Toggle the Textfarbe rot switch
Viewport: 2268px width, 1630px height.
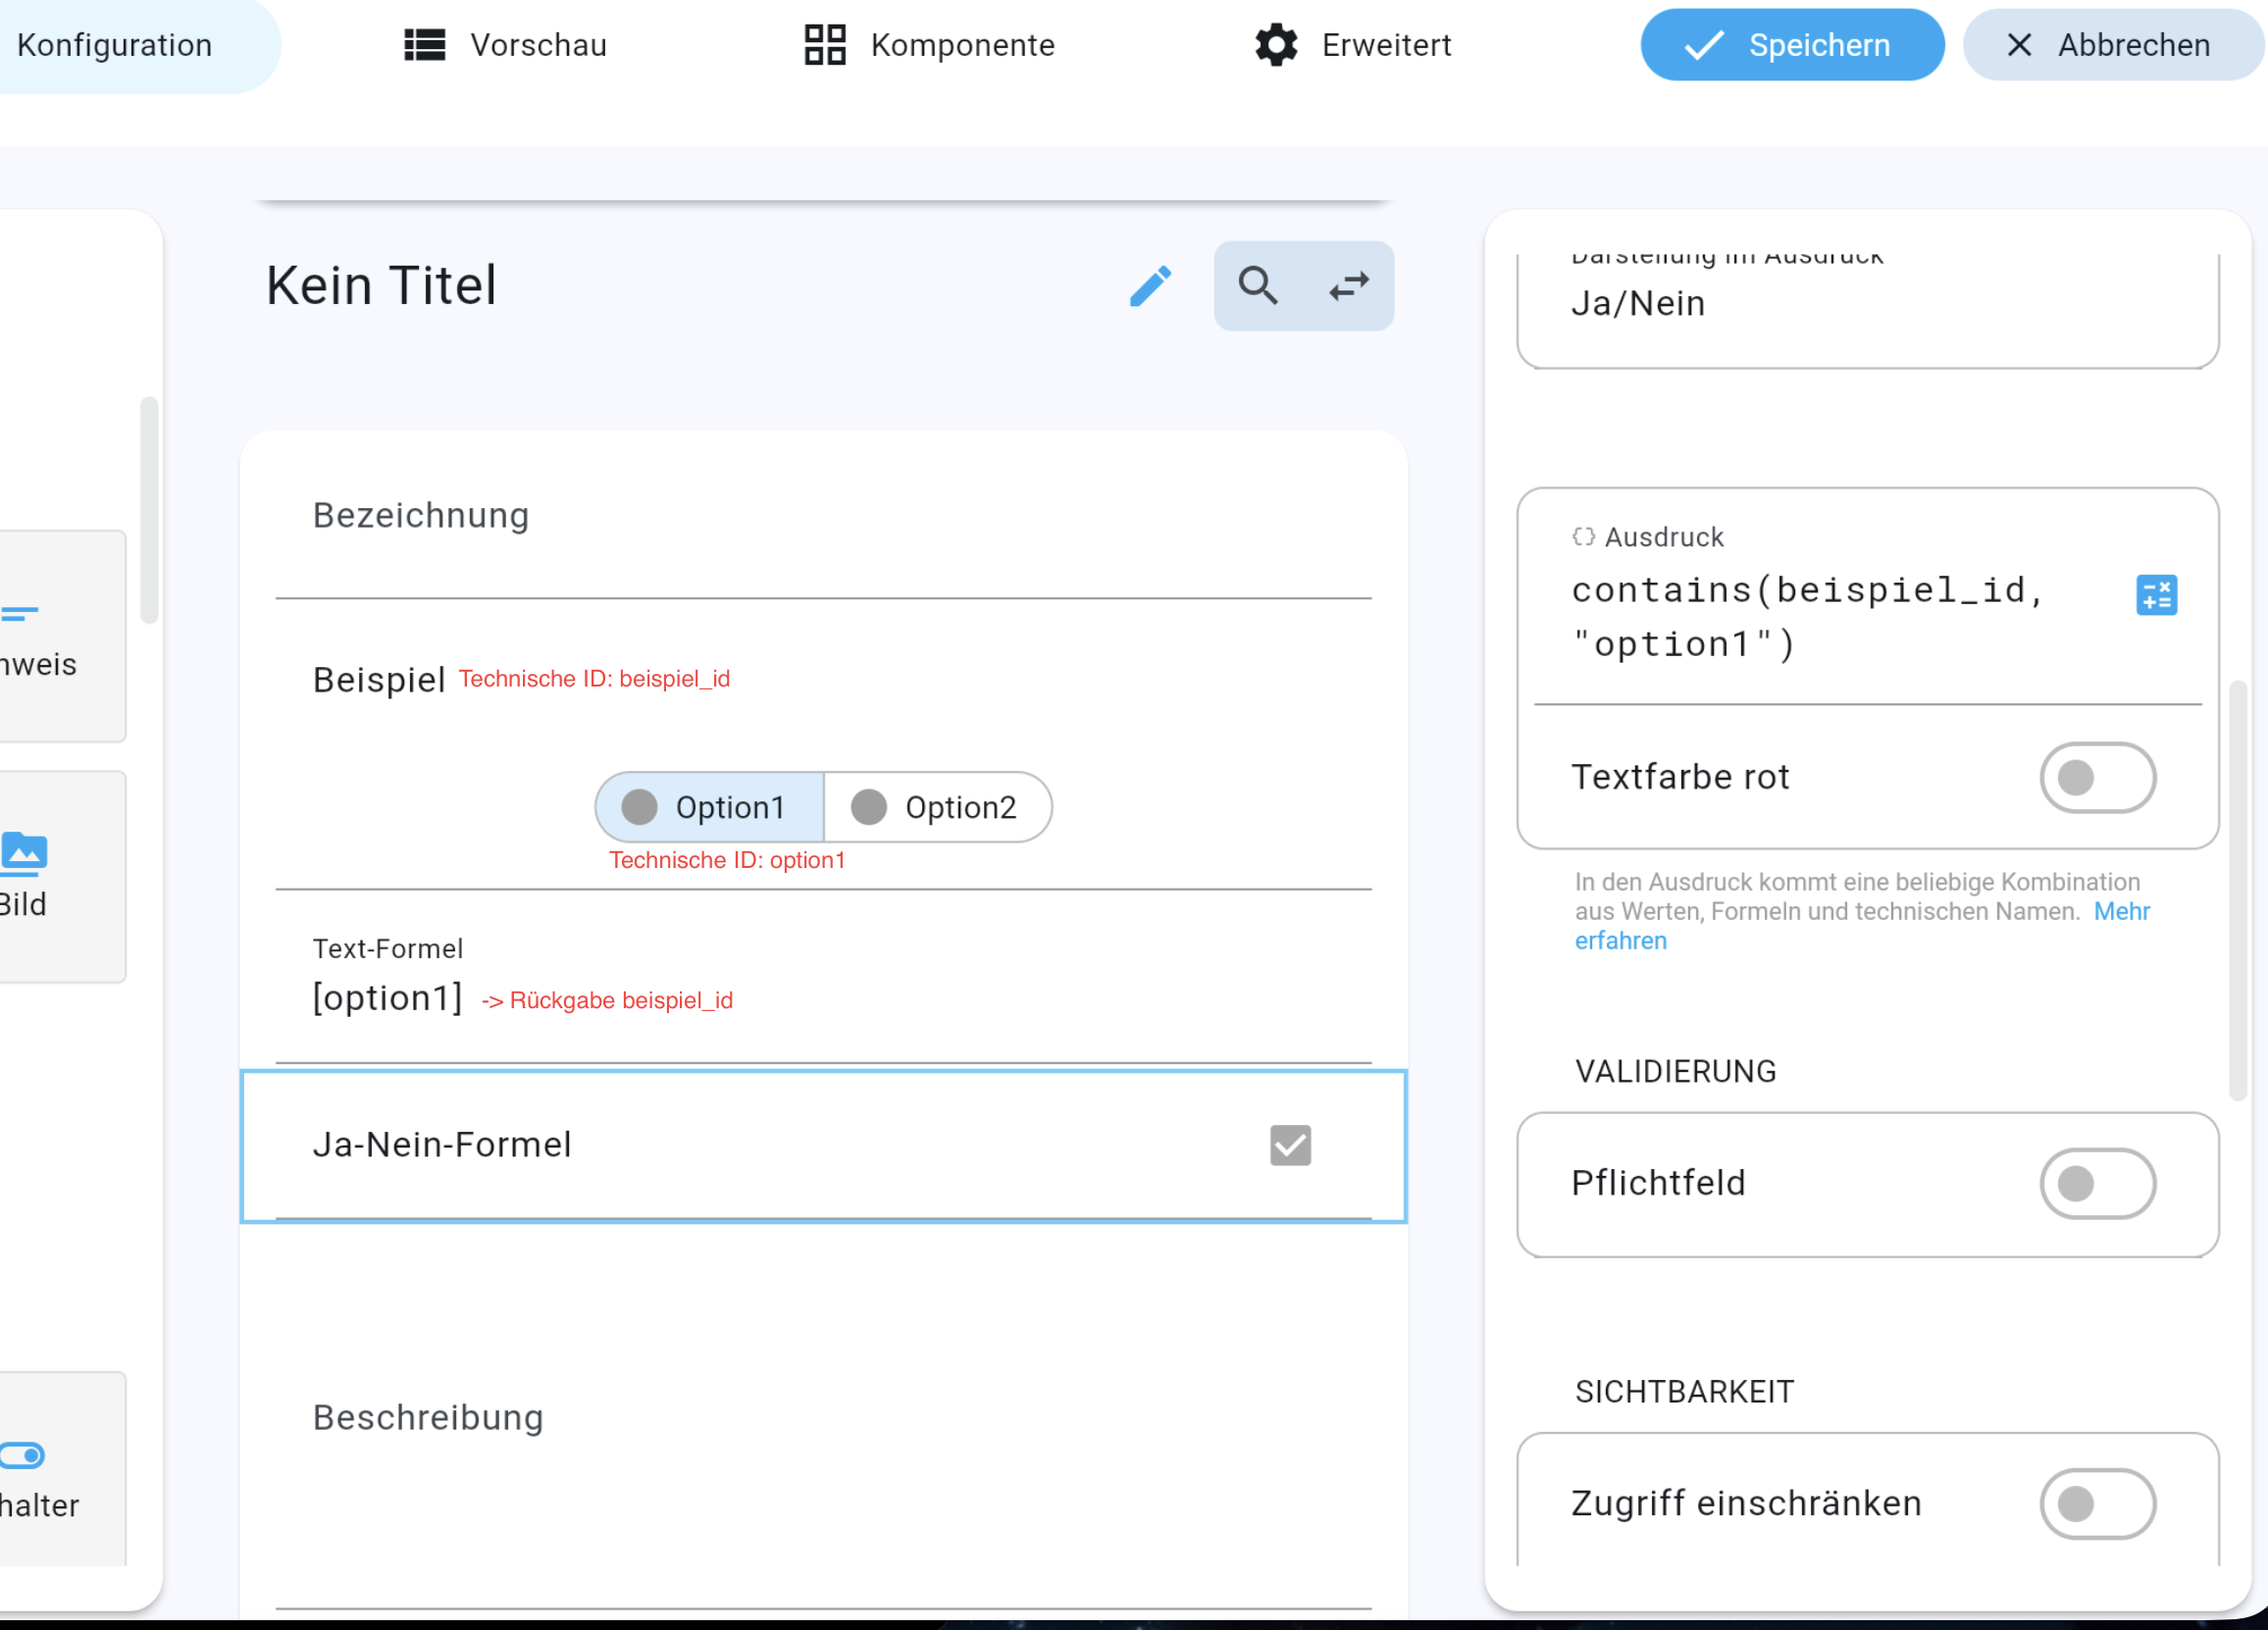click(x=2097, y=777)
